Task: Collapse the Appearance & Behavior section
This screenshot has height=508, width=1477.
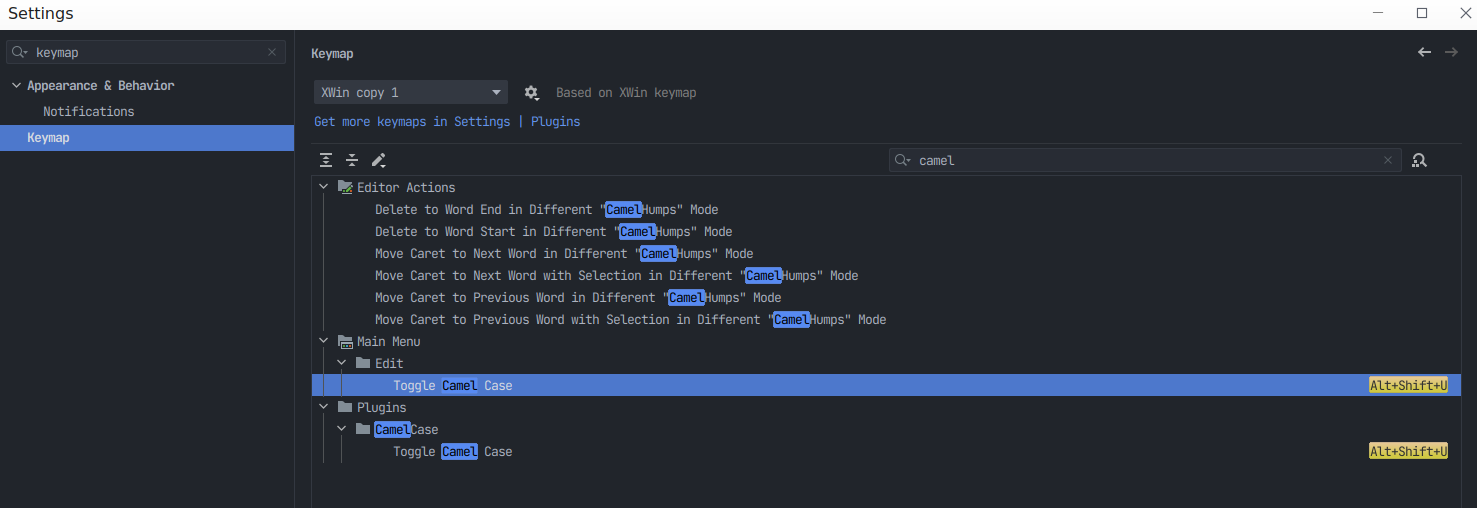Action: [16, 86]
